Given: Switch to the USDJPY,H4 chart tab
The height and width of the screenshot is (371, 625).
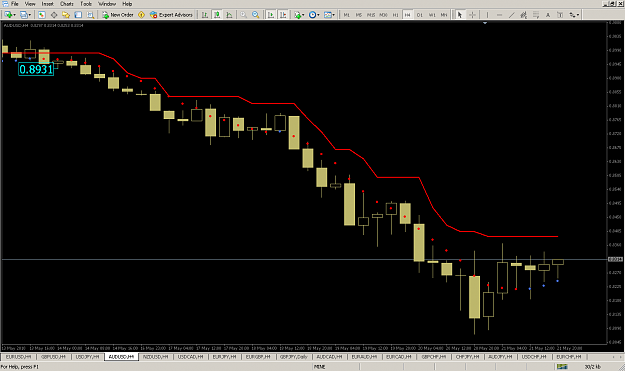Looking at the screenshot, I should click(87, 357).
